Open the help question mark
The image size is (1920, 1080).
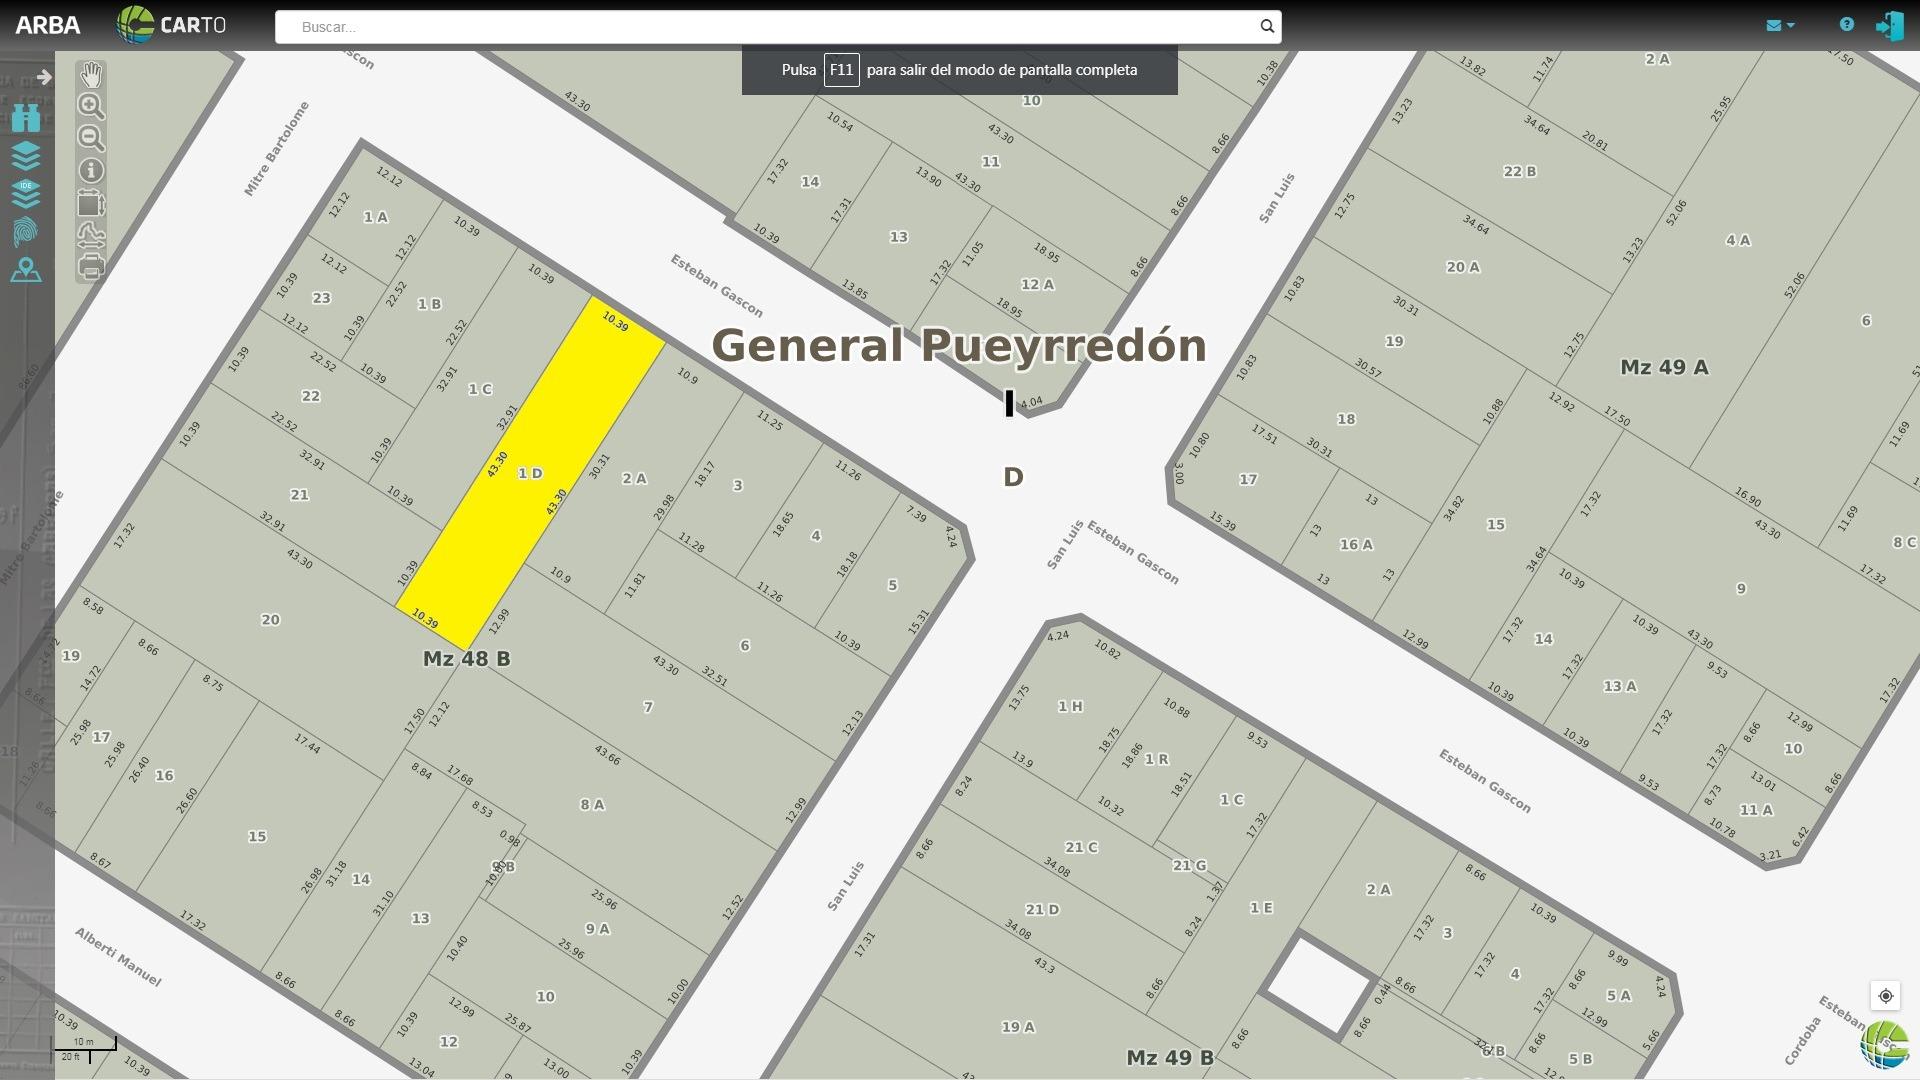(x=1847, y=25)
